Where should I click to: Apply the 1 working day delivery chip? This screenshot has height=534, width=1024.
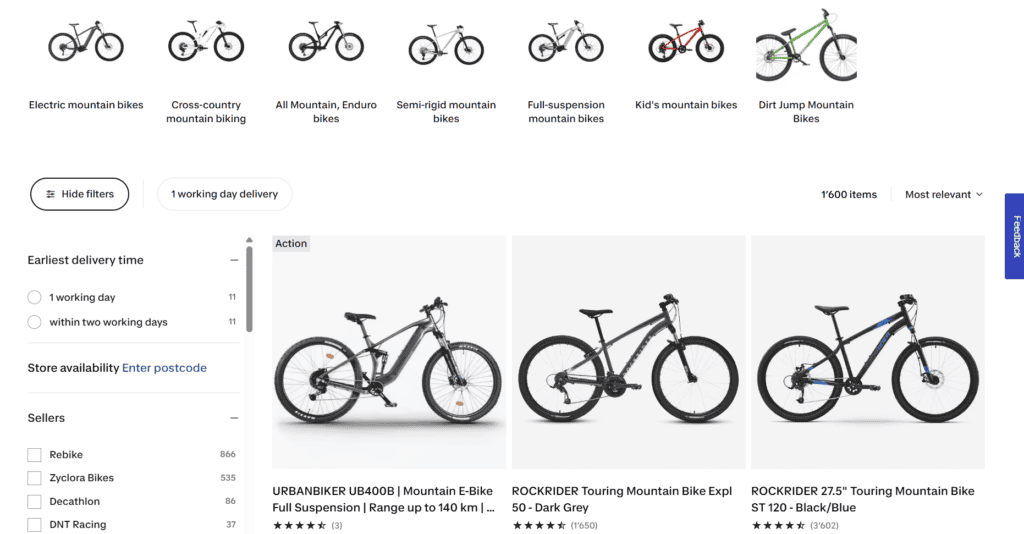pos(225,194)
